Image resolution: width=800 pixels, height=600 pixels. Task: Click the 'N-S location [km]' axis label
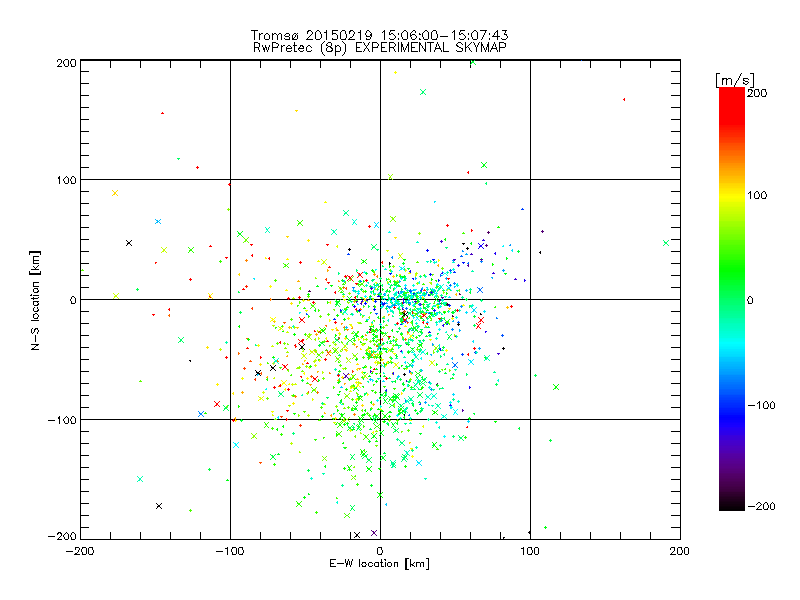coord(35,301)
